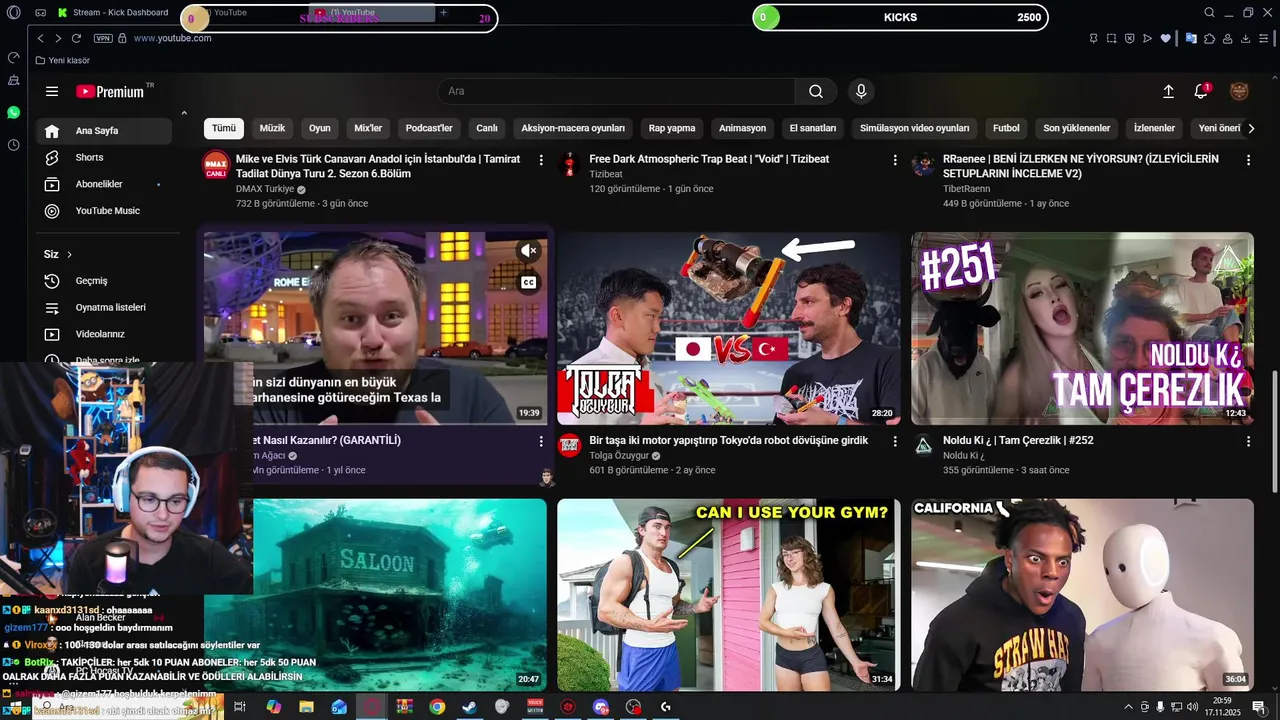
Task: Open YouTube Music in sidebar
Action: click(x=105, y=211)
